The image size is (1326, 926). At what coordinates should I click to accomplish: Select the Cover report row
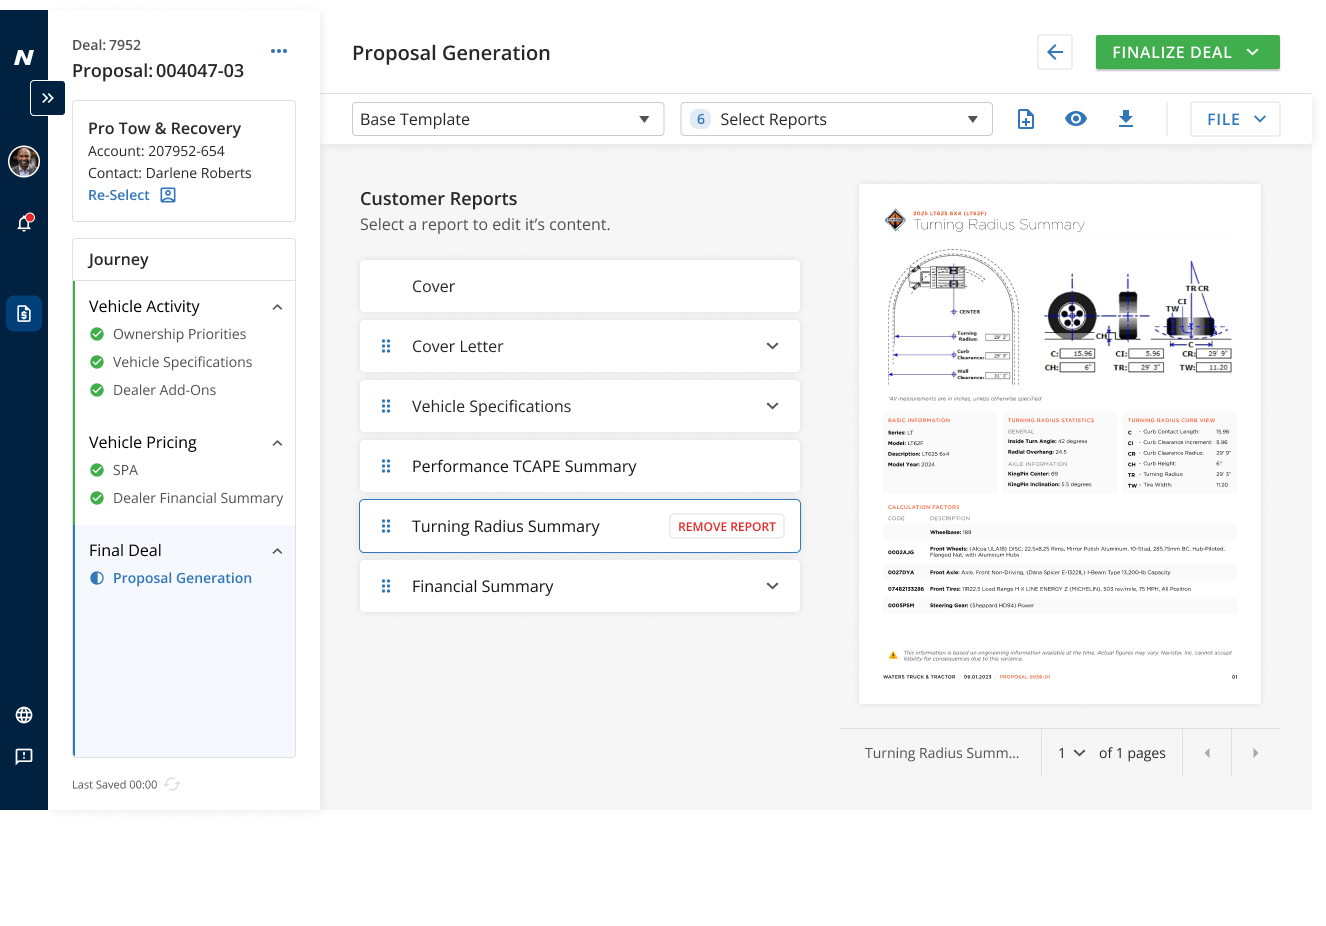[x=580, y=286]
